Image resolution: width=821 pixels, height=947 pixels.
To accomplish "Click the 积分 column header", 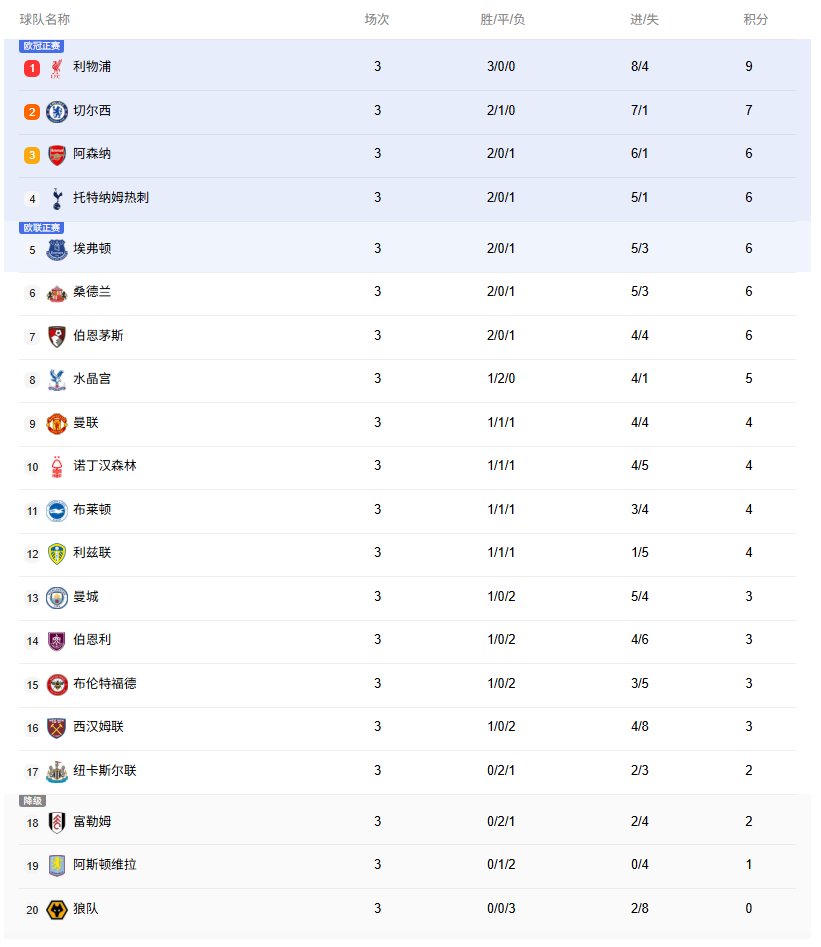I will (x=755, y=19).
